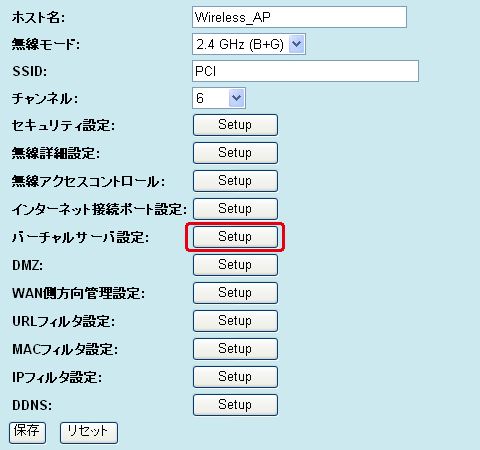Click the ホスト名 text field
The image size is (480, 450).
(299, 17)
